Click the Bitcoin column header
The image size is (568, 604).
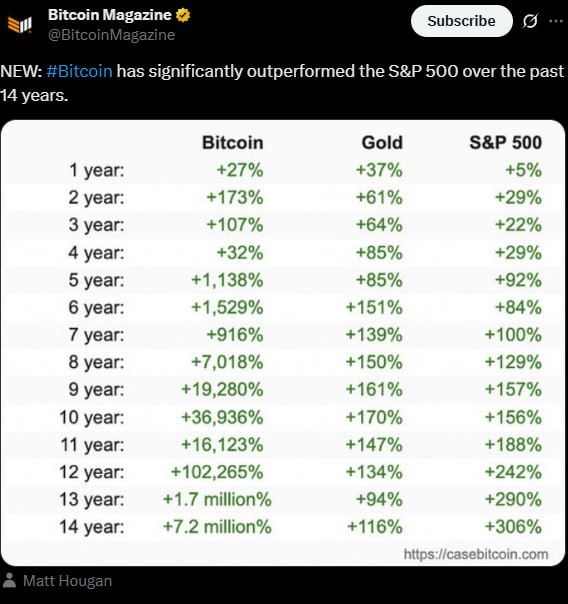[x=233, y=143]
